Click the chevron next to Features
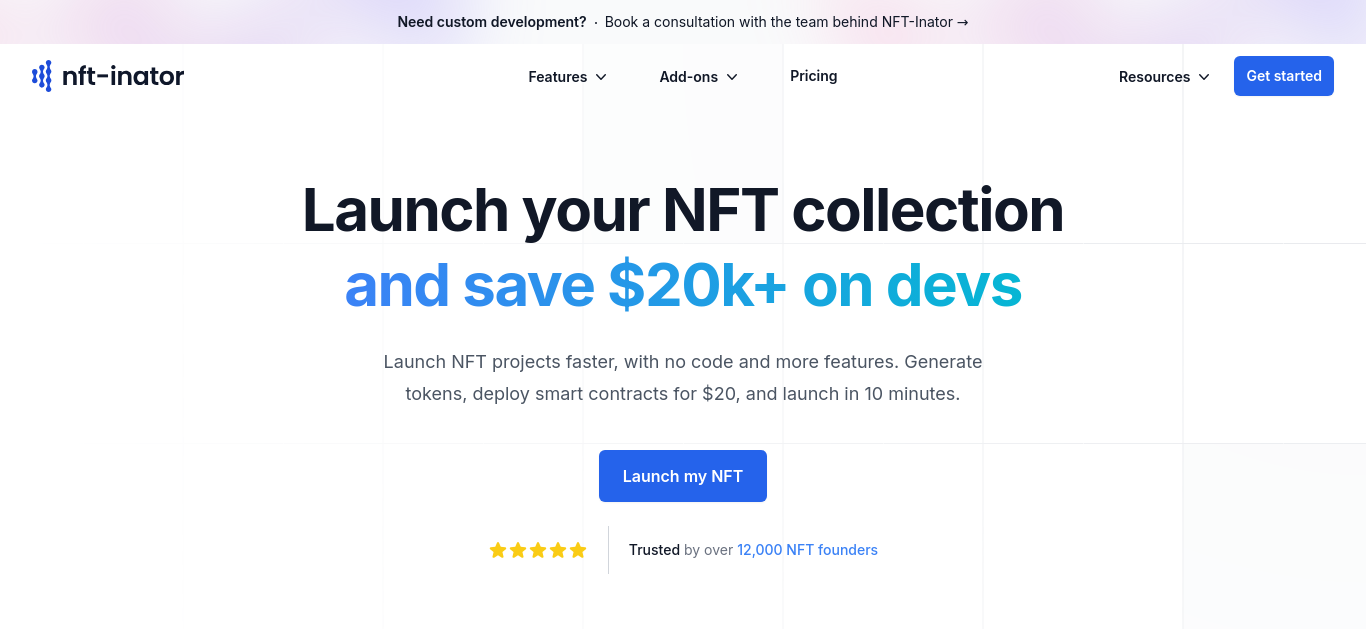This screenshot has height=629, width=1366. [x=601, y=77]
